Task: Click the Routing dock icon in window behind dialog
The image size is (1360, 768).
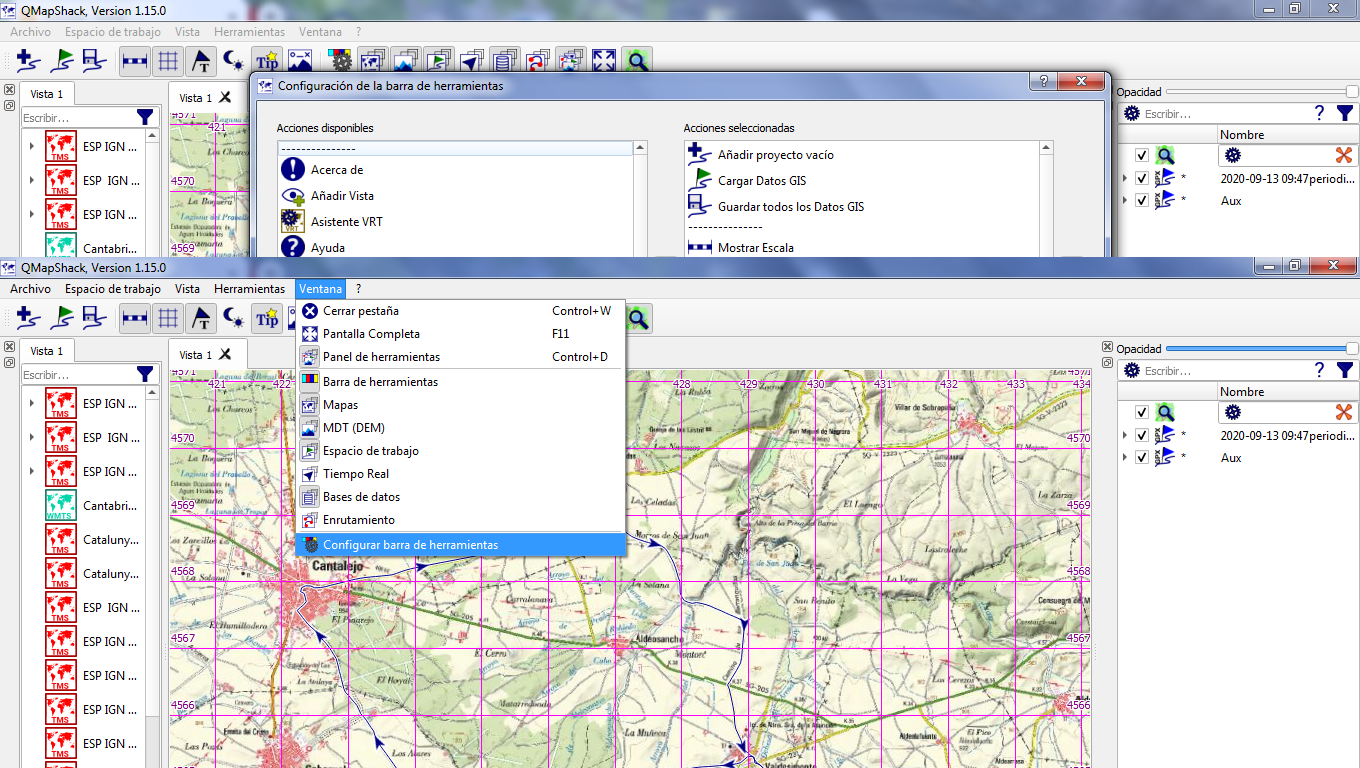Action: pyautogui.click(x=538, y=61)
